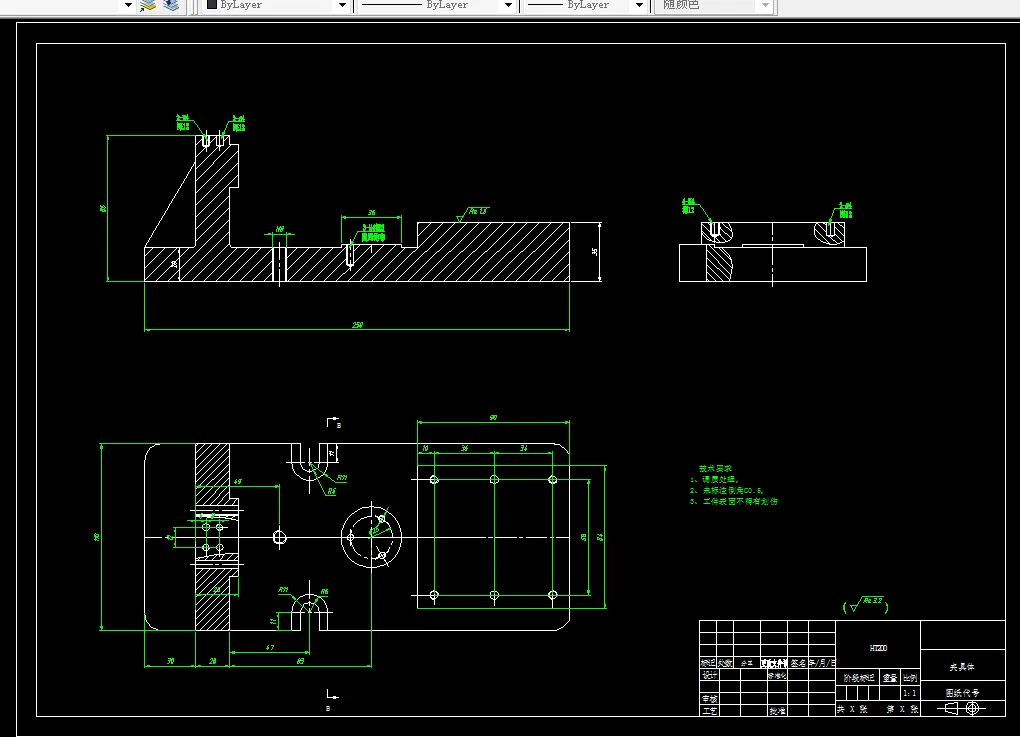Open the Layer States Manager icon

(171, 5)
